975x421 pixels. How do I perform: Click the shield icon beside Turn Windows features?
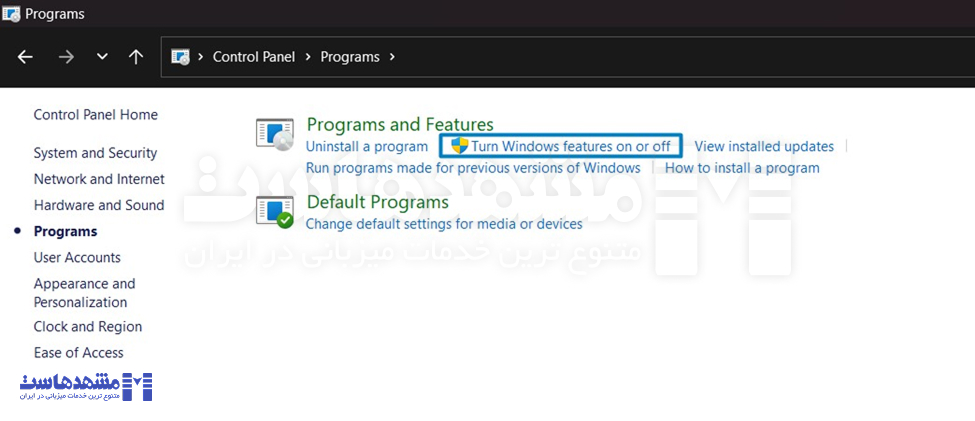point(460,146)
